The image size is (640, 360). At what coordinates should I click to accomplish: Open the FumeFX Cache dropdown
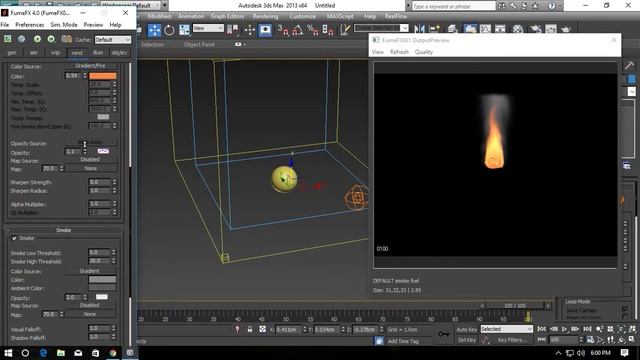tap(113, 40)
